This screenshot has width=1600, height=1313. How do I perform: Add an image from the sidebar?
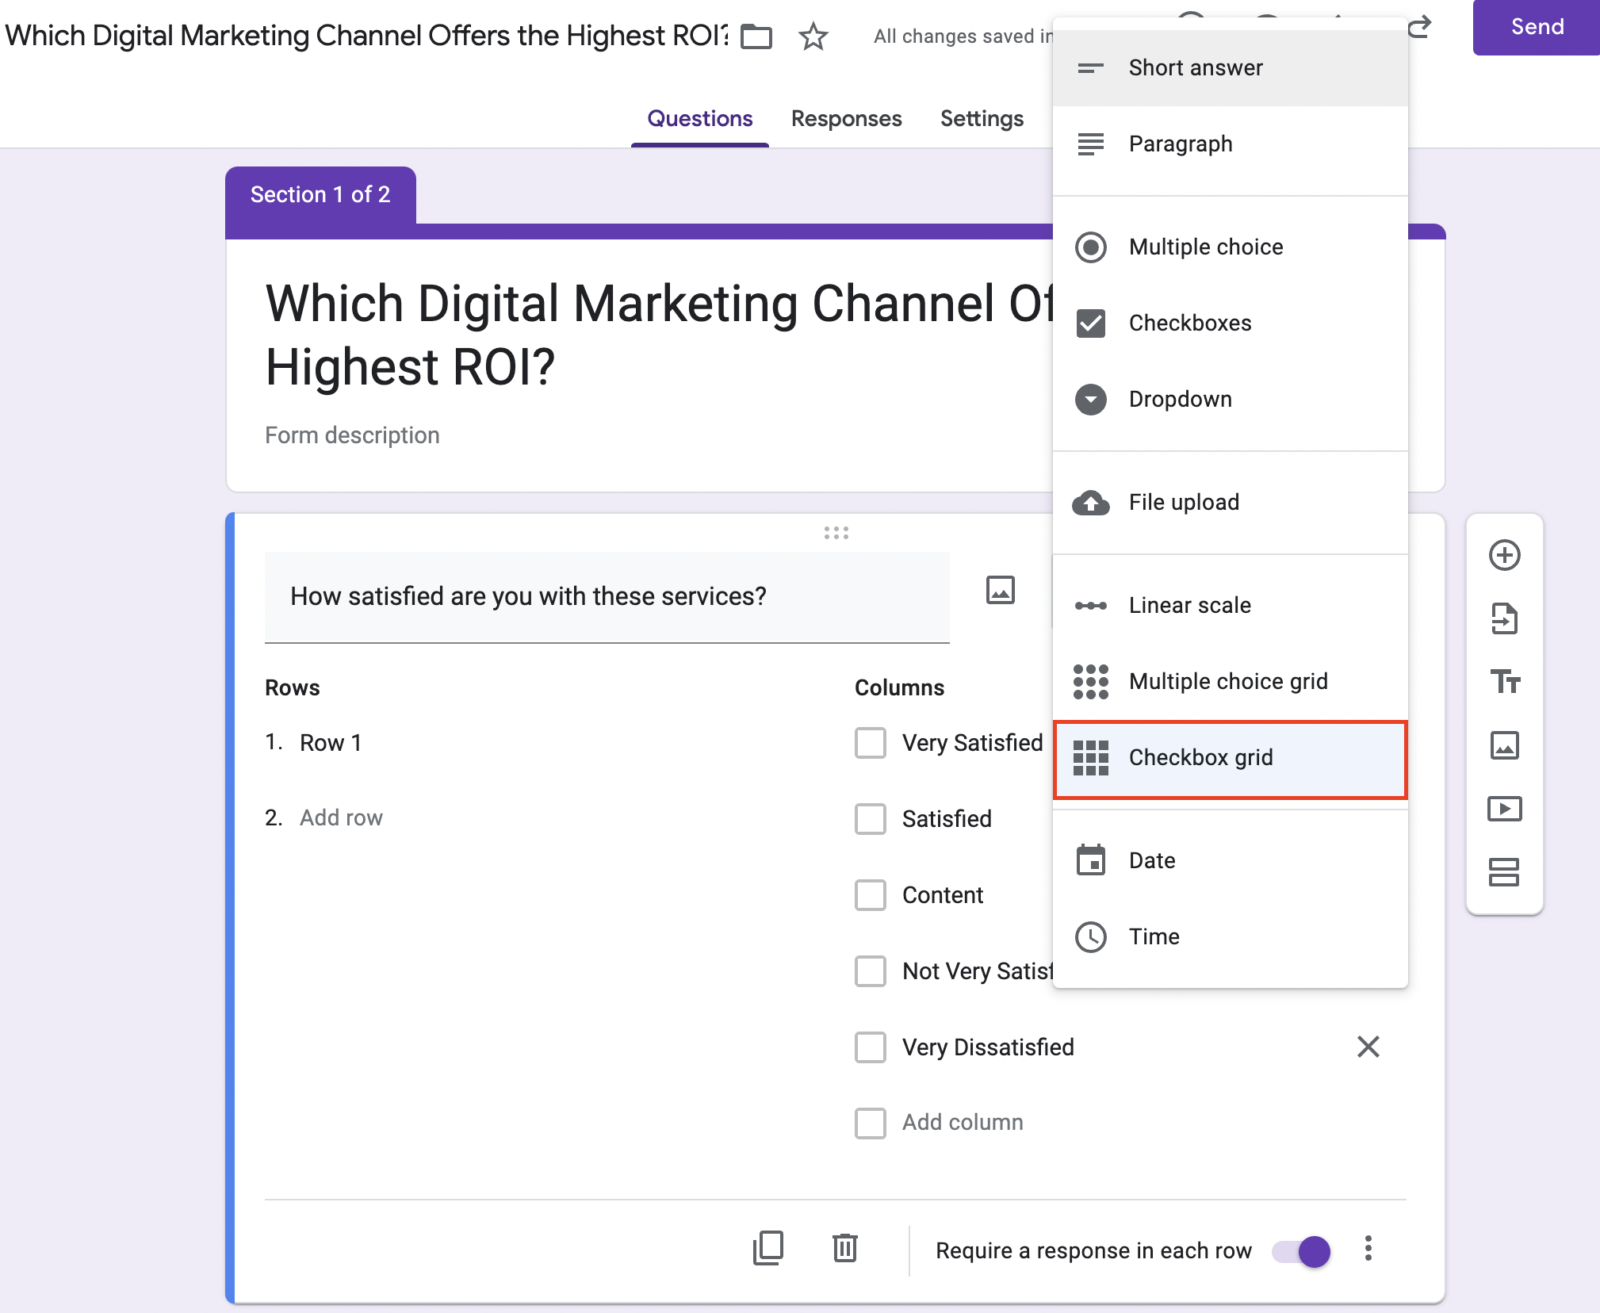(x=1504, y=745)
